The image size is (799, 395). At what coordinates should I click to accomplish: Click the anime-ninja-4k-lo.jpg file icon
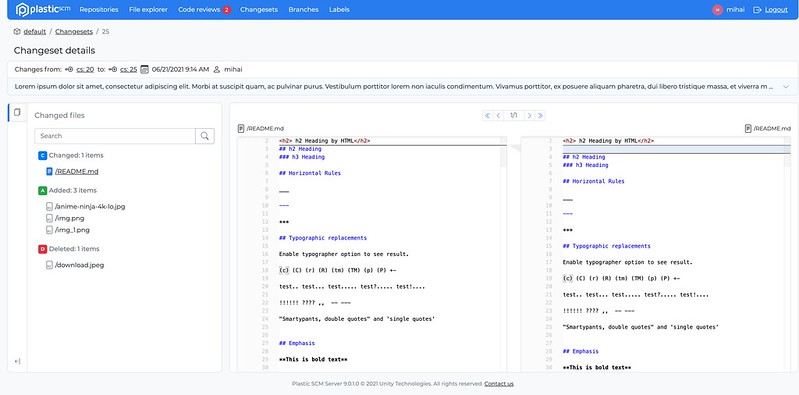(x=49, y=206)
